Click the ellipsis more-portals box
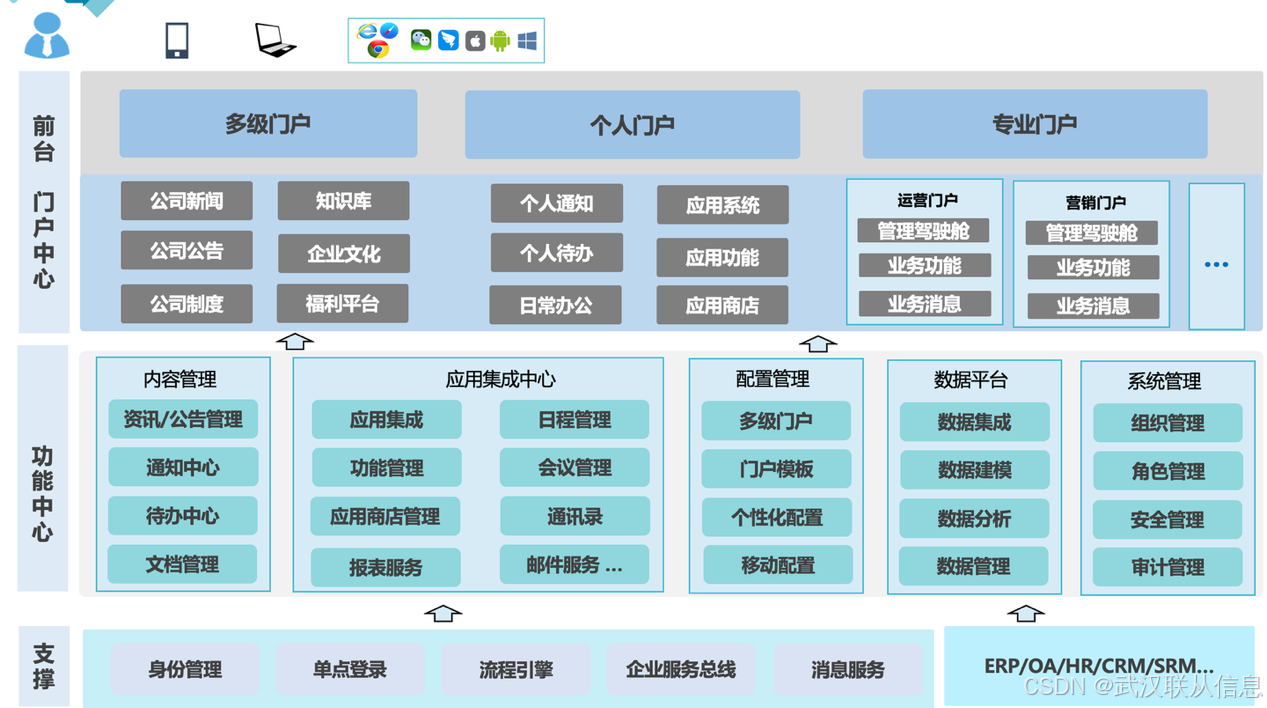Image resolution: width=1267 pixels, height=708 pixels. pyautogui.click(x=1217, y=256)
